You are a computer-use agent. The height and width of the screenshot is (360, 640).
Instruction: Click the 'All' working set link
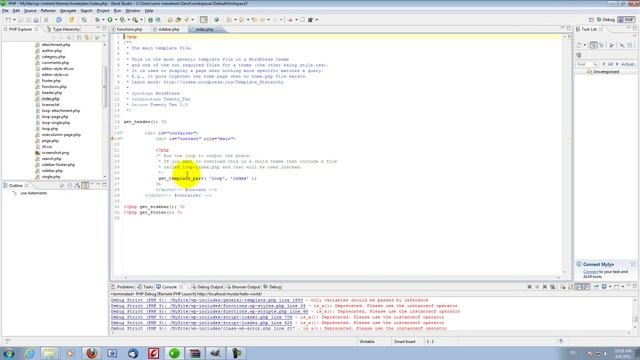[610, 64]
